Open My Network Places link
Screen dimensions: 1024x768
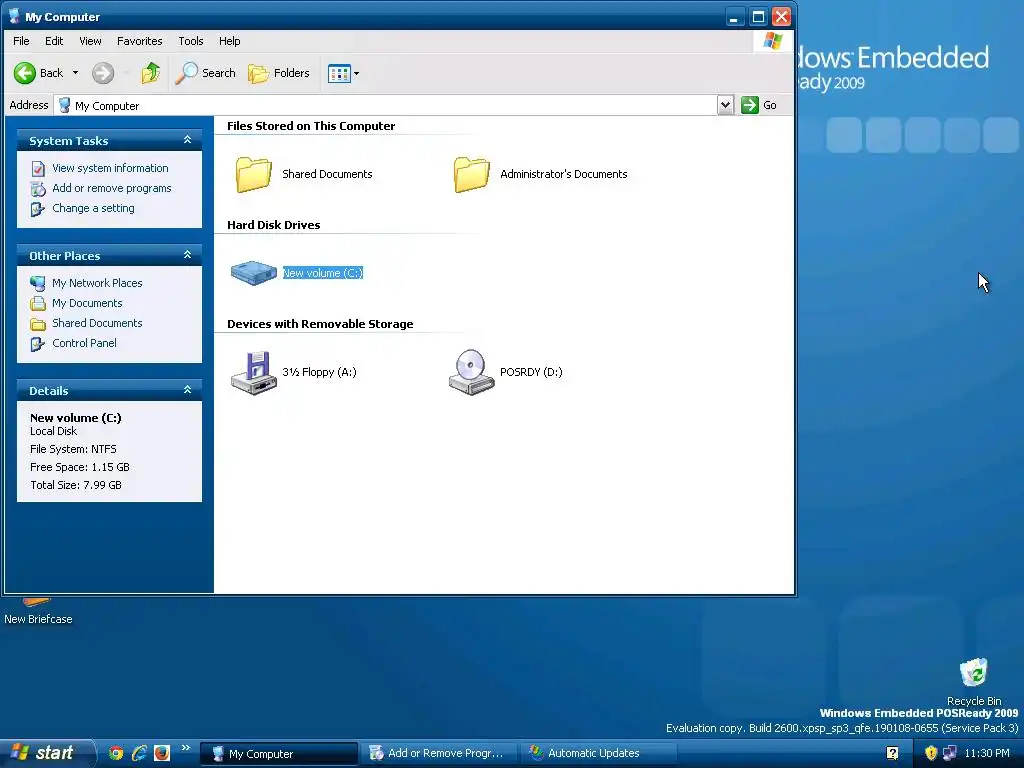[x=97, y=283]
